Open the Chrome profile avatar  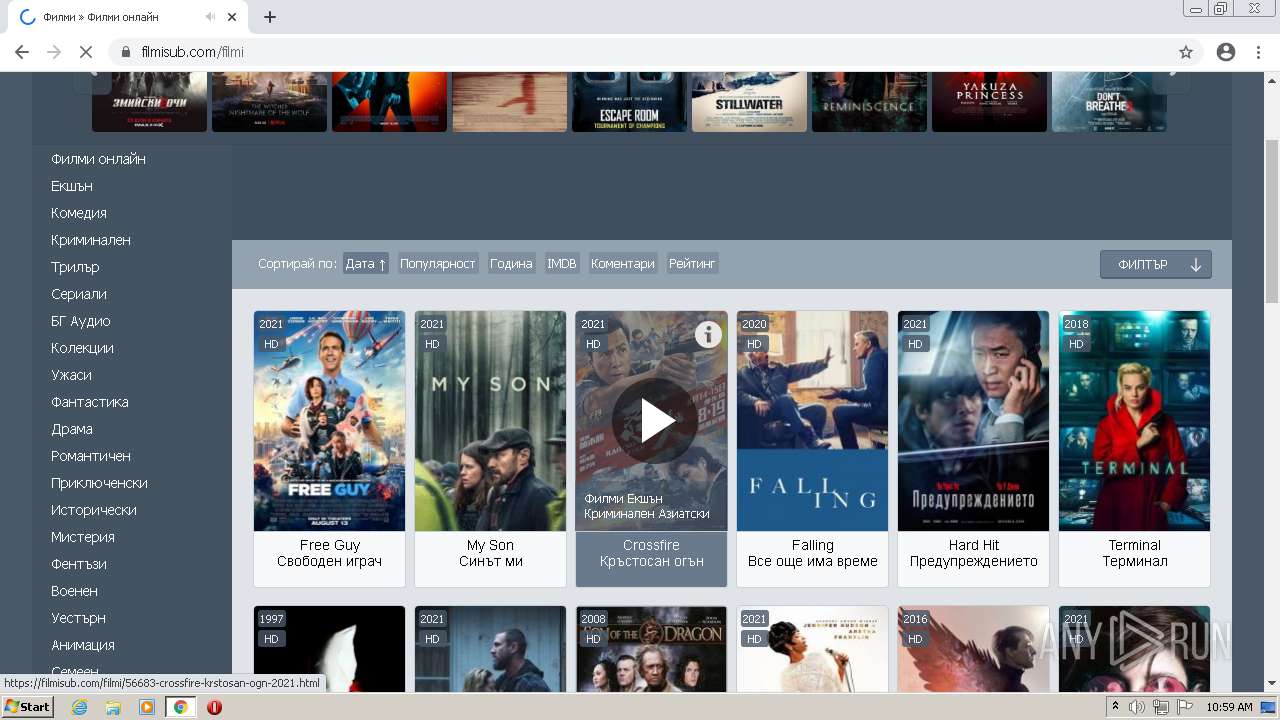coord(1226,52)
